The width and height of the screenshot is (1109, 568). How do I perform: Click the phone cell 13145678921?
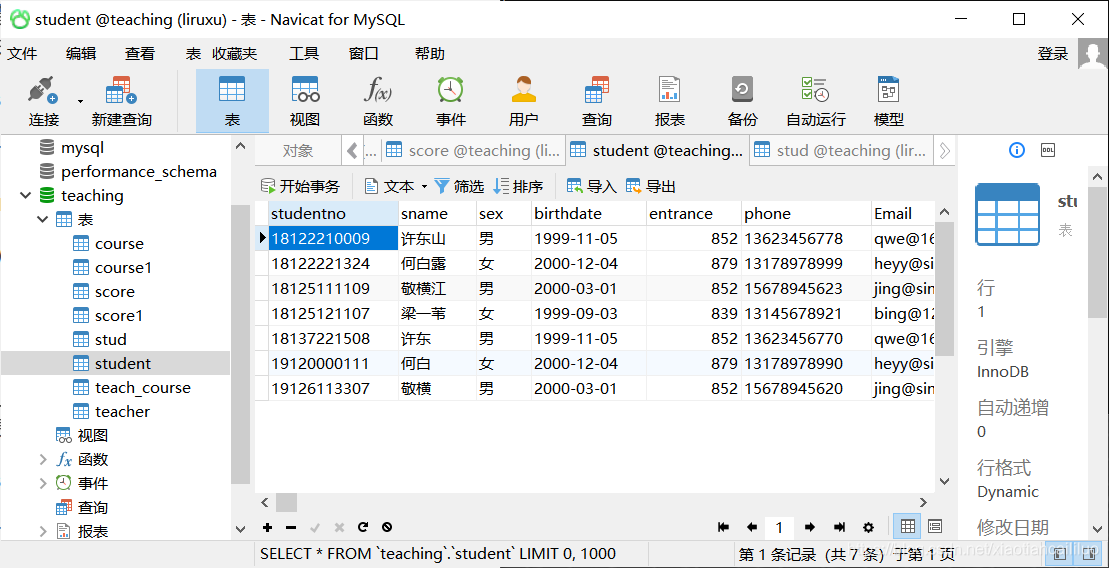[806, 313]
